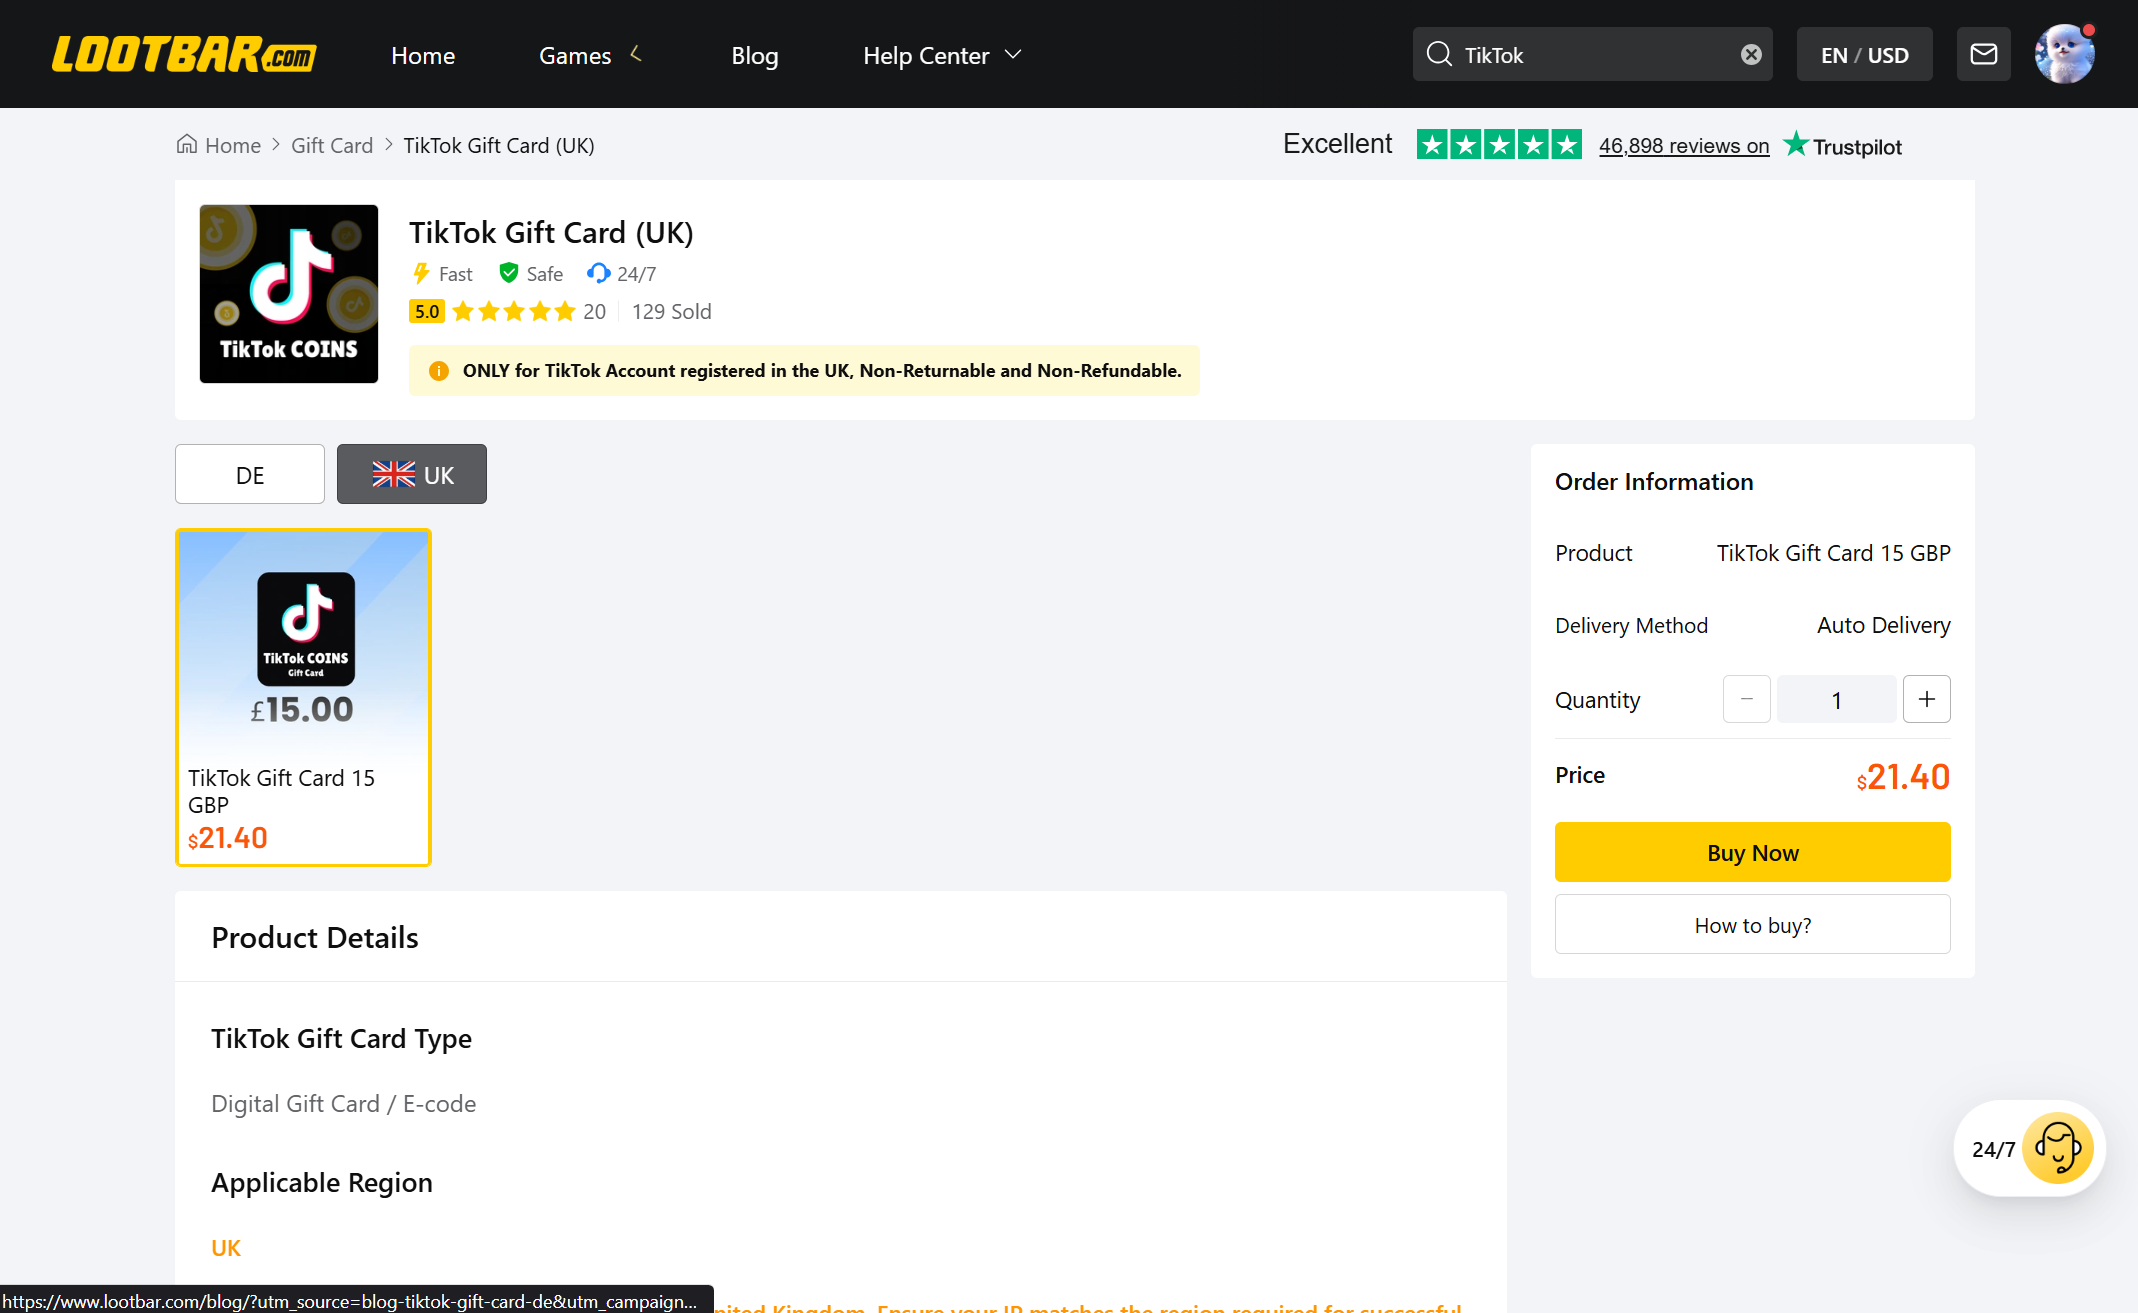Click the Fast lightning icon

pos(421,273)
